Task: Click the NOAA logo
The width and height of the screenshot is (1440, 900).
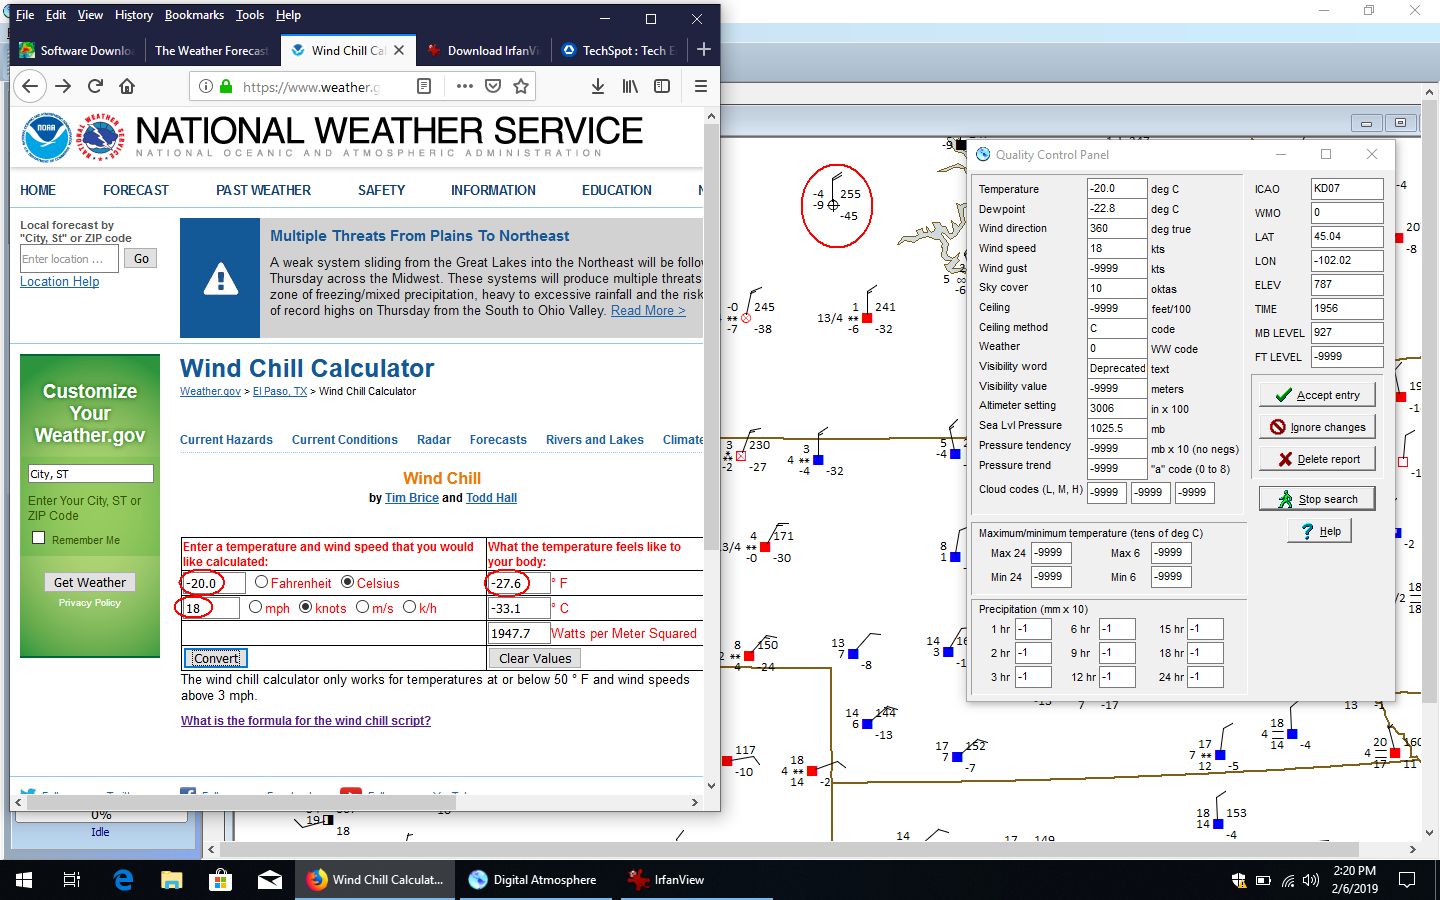Action: click(46, 138)
